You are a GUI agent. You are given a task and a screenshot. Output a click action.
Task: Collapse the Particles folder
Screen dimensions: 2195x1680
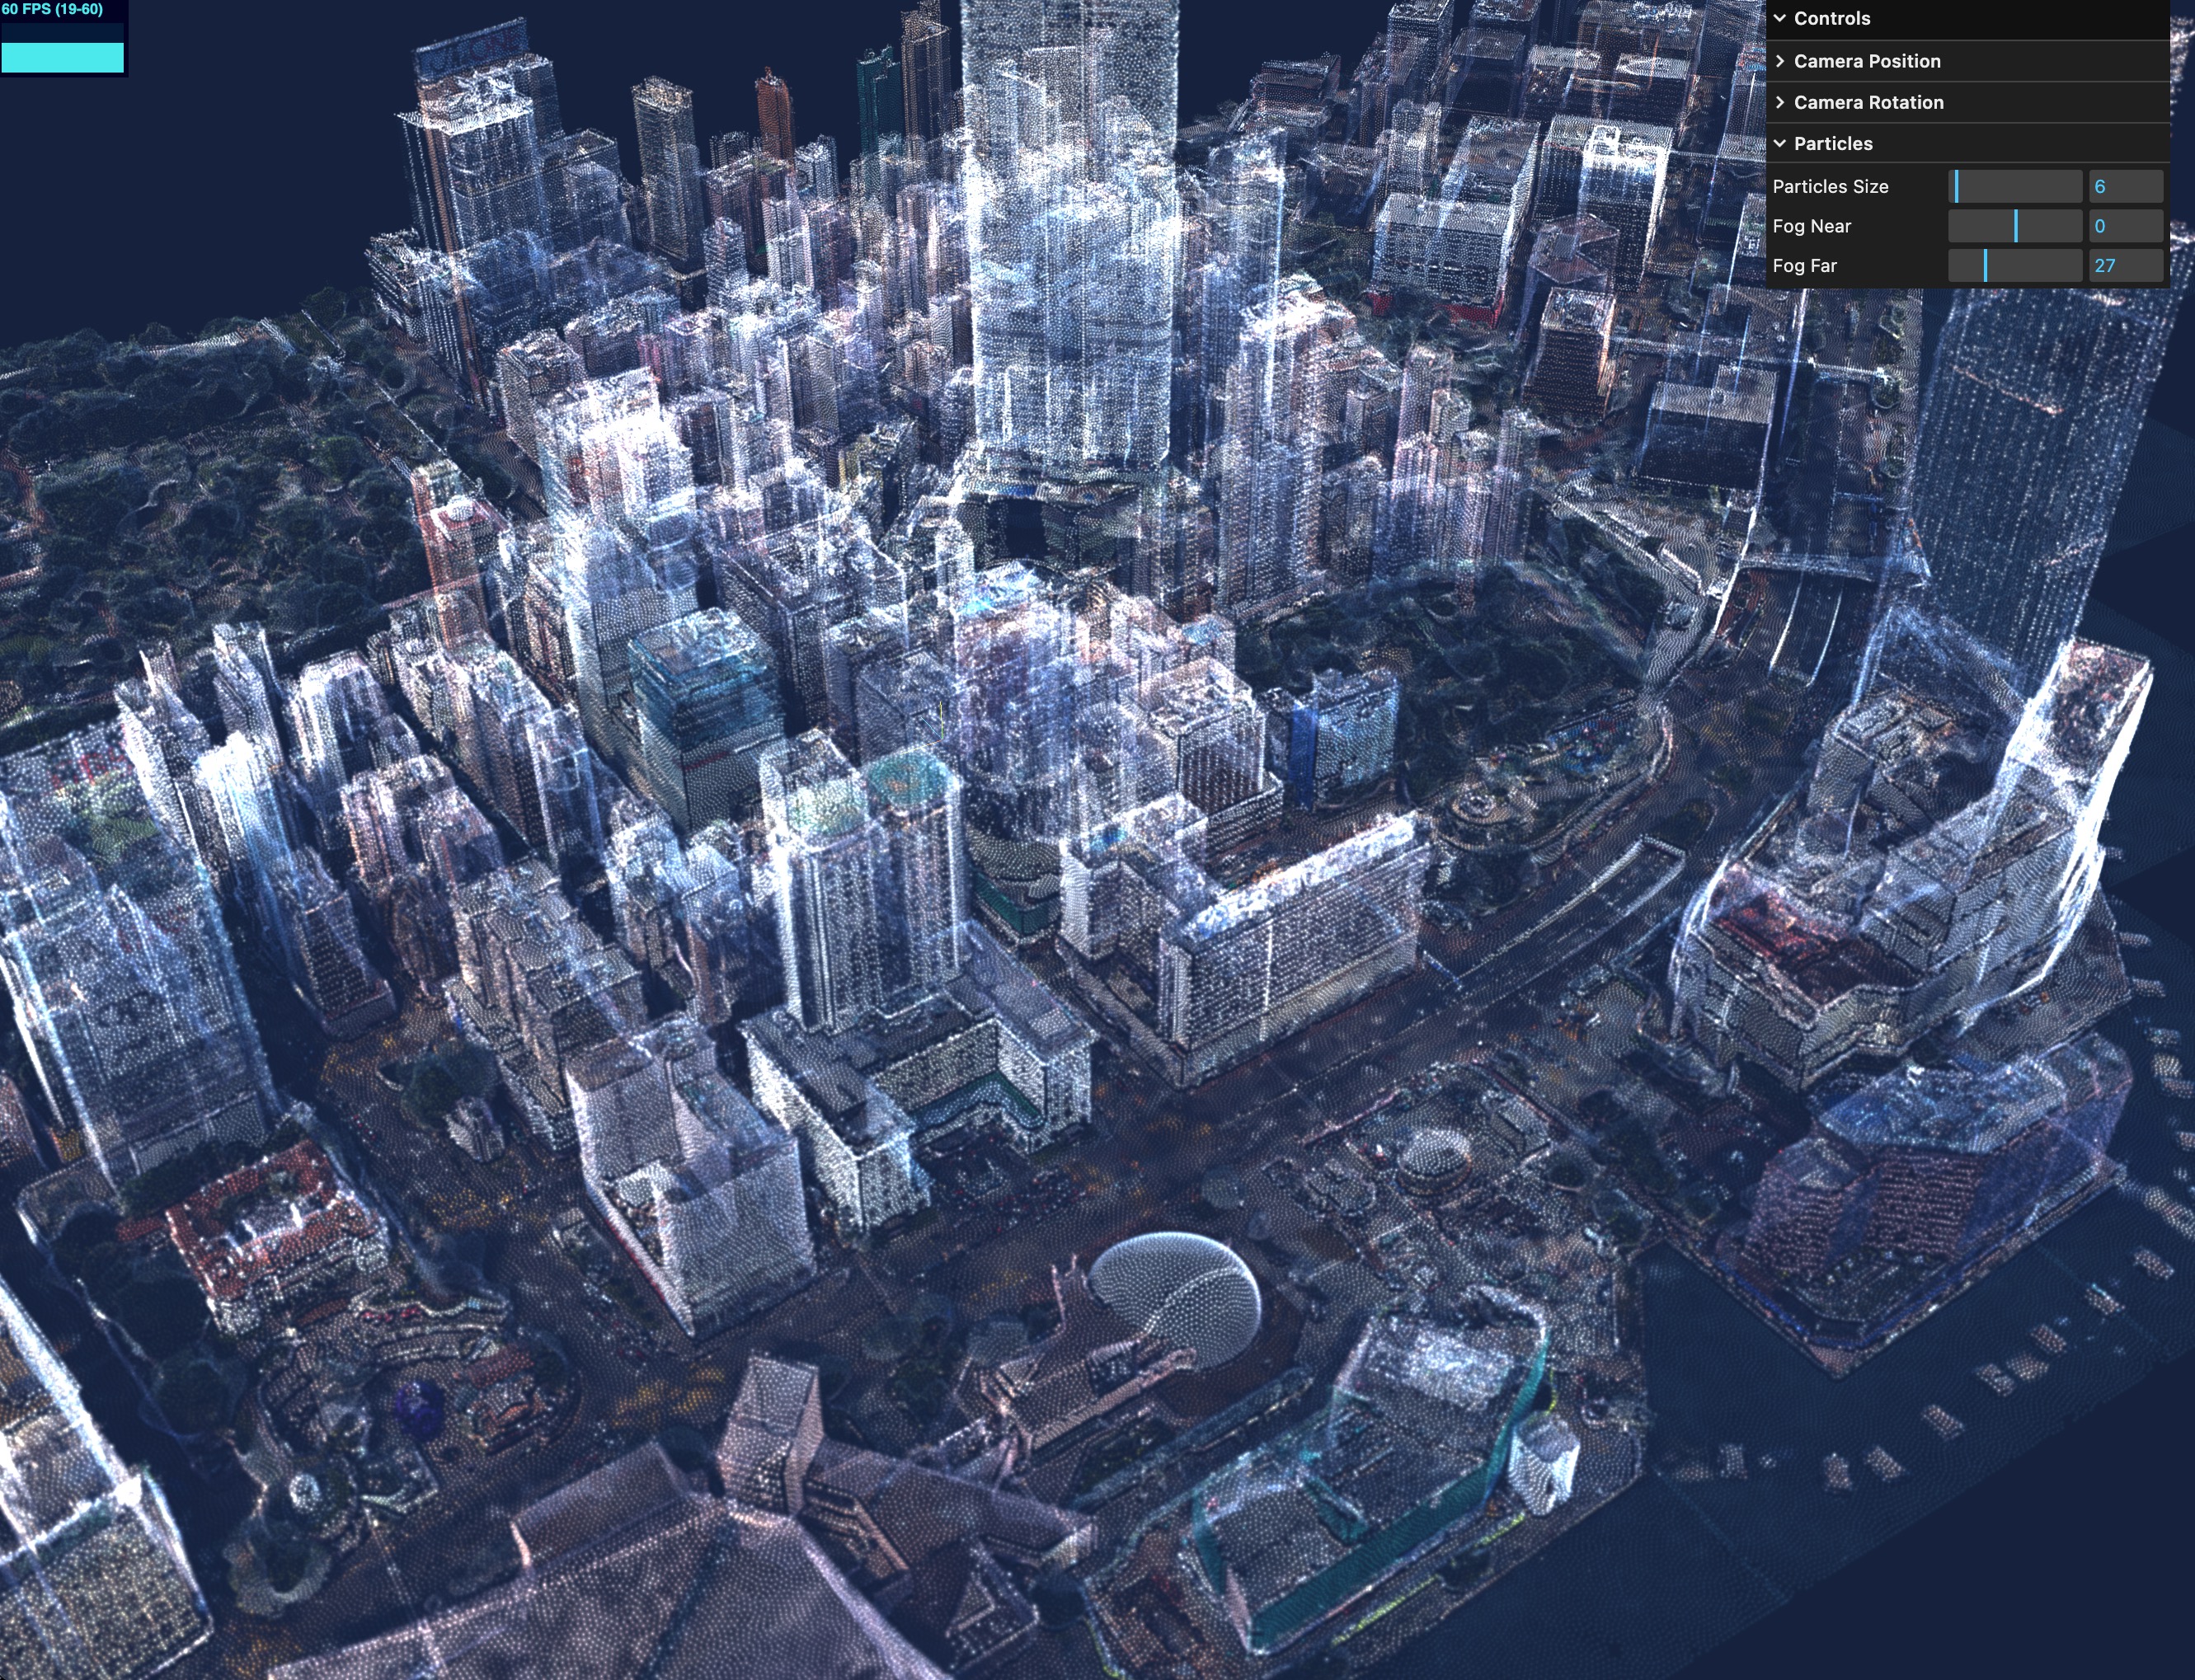(x=1832, y=143)
